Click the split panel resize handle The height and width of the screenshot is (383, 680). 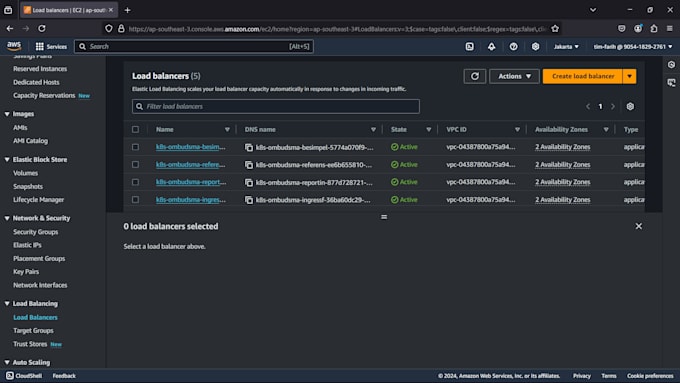(x=384, y=217)
